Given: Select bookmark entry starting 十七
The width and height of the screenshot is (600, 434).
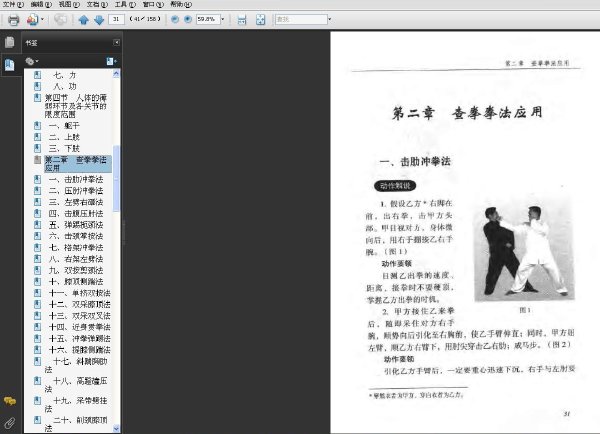Looking at the screenshot, I should 76,365.
